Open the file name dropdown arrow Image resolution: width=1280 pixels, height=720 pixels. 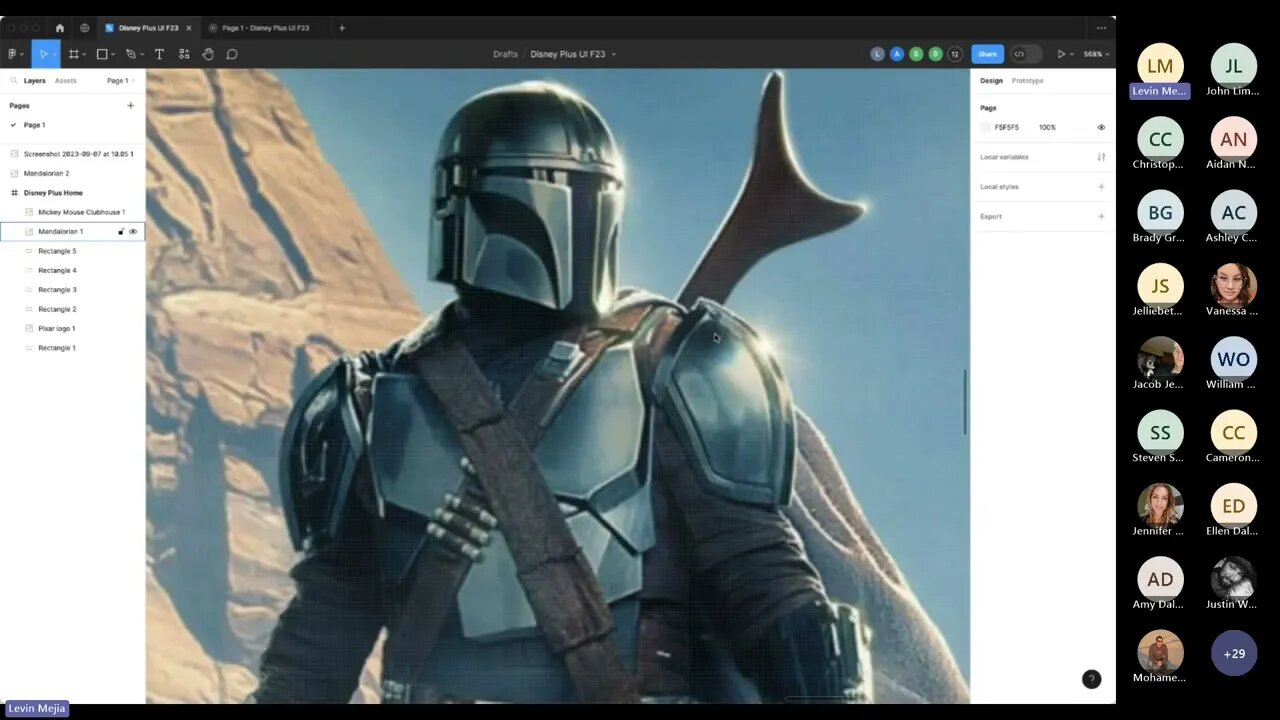click(x=613, y=54)
